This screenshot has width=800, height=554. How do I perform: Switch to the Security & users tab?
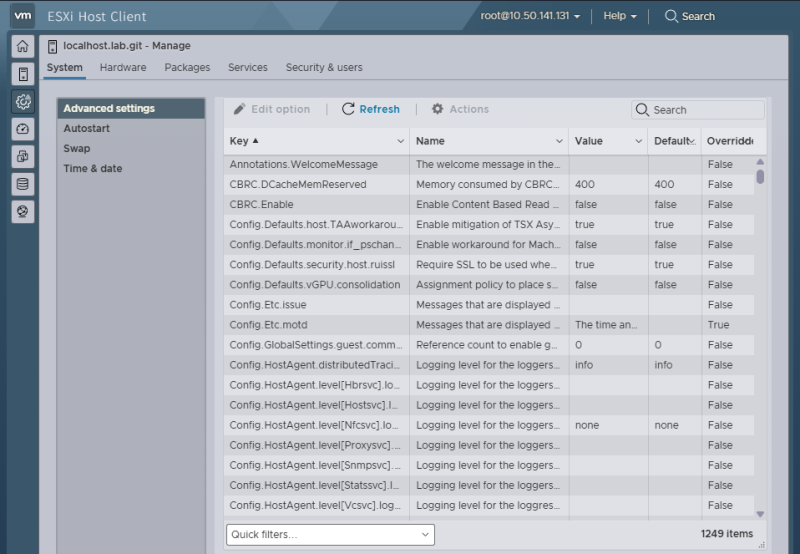324,67
